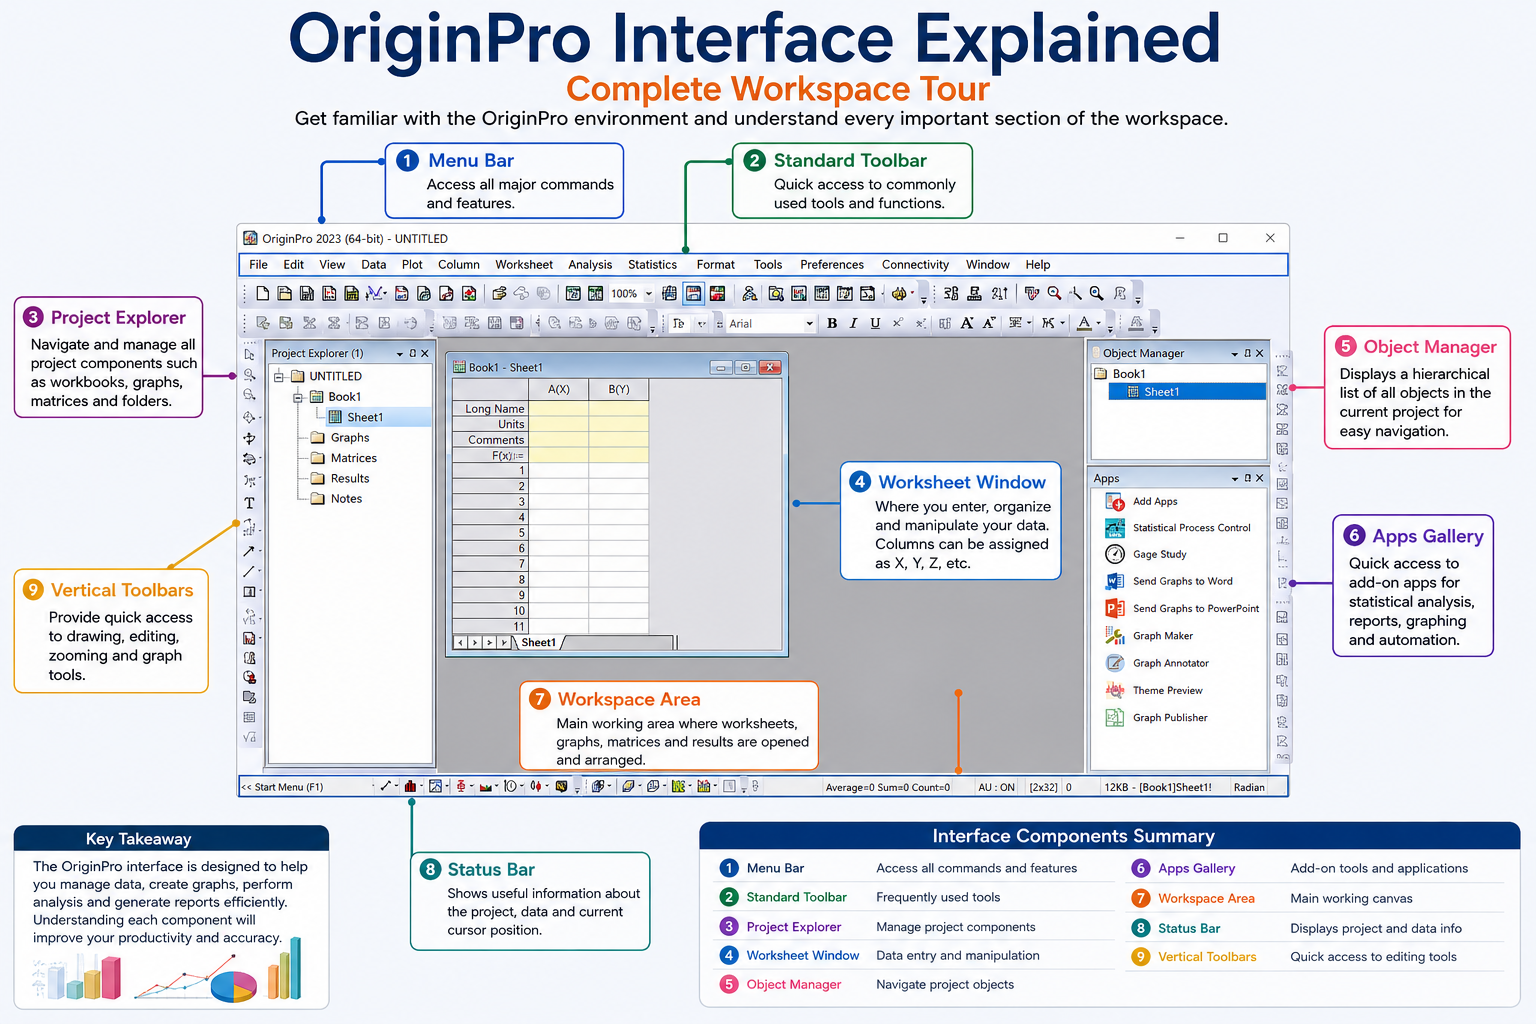Click the line plot icon in bottom toolbar
Viewport: 1536px width, 1024px height.
pyautogui.click(x=385, y=787)
